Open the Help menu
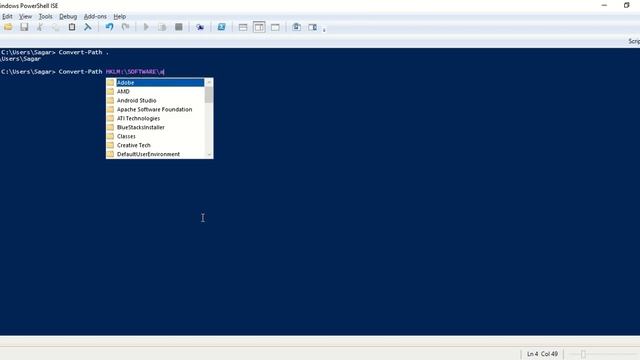 pos(120,16)
